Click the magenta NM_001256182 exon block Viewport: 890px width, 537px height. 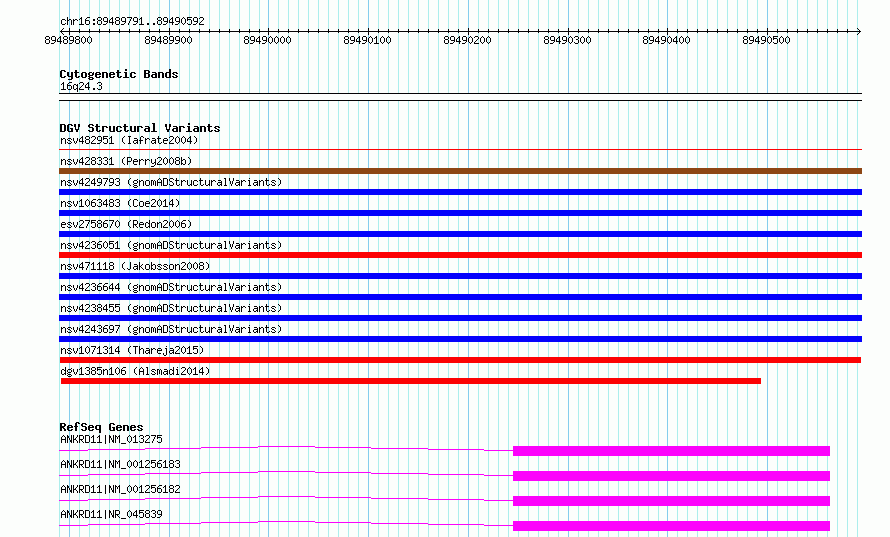coord(671,501)
